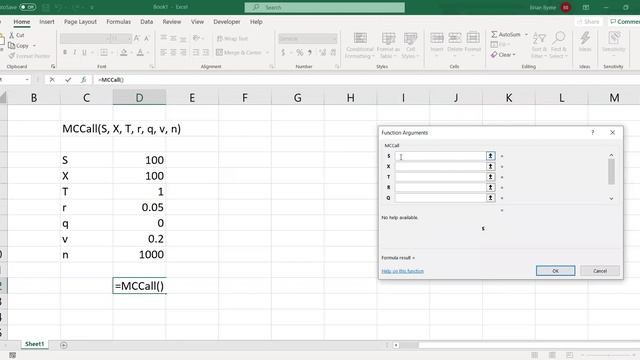Screen dimensions: 640x360
Task: Click the collapse dialog icon for Q argument
Action: (490, 198)
